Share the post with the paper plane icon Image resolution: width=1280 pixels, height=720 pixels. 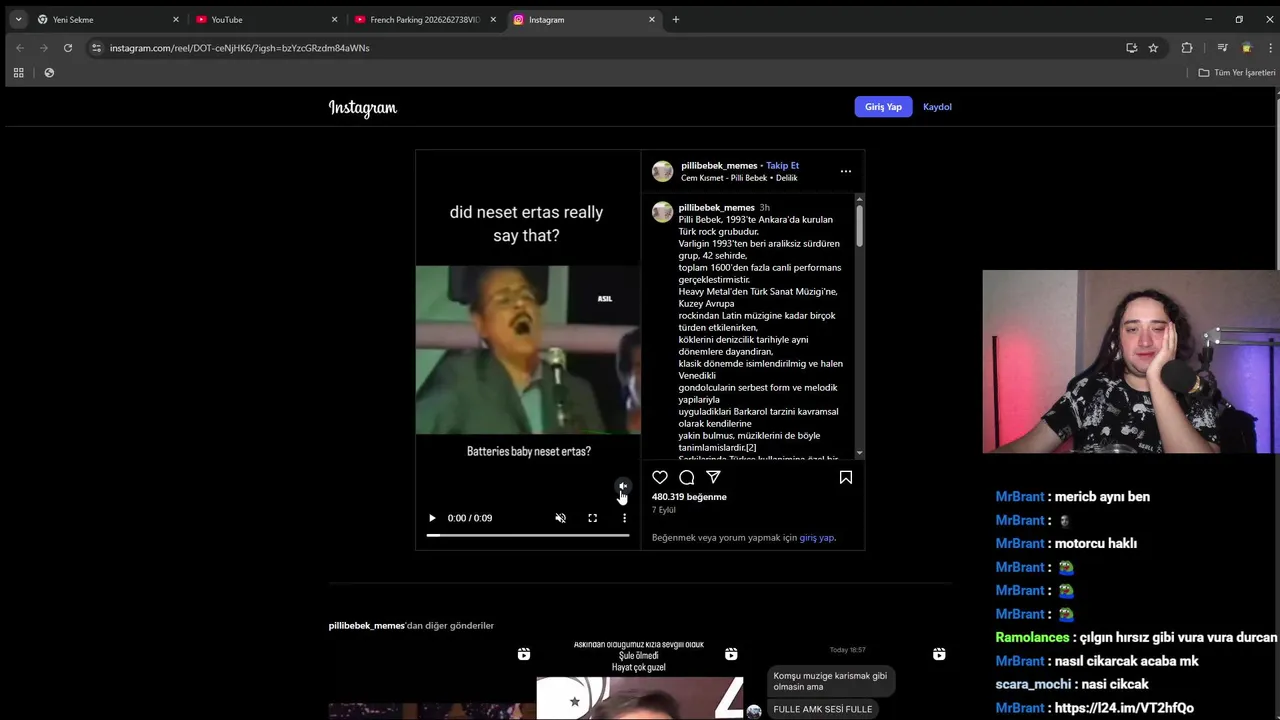(x=713, y=477)
